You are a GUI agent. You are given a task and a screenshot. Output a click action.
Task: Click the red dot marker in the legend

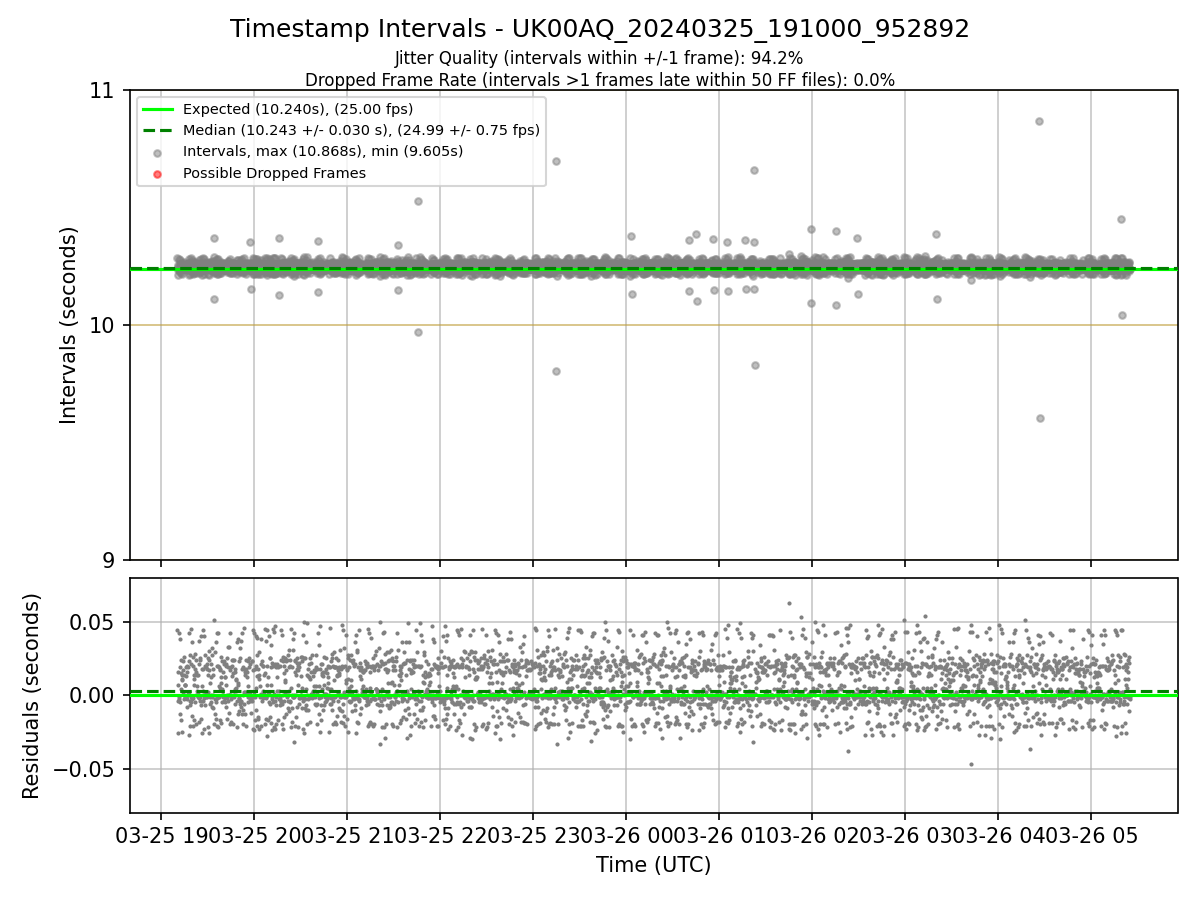pyautogui.click(x=158, y=173)
